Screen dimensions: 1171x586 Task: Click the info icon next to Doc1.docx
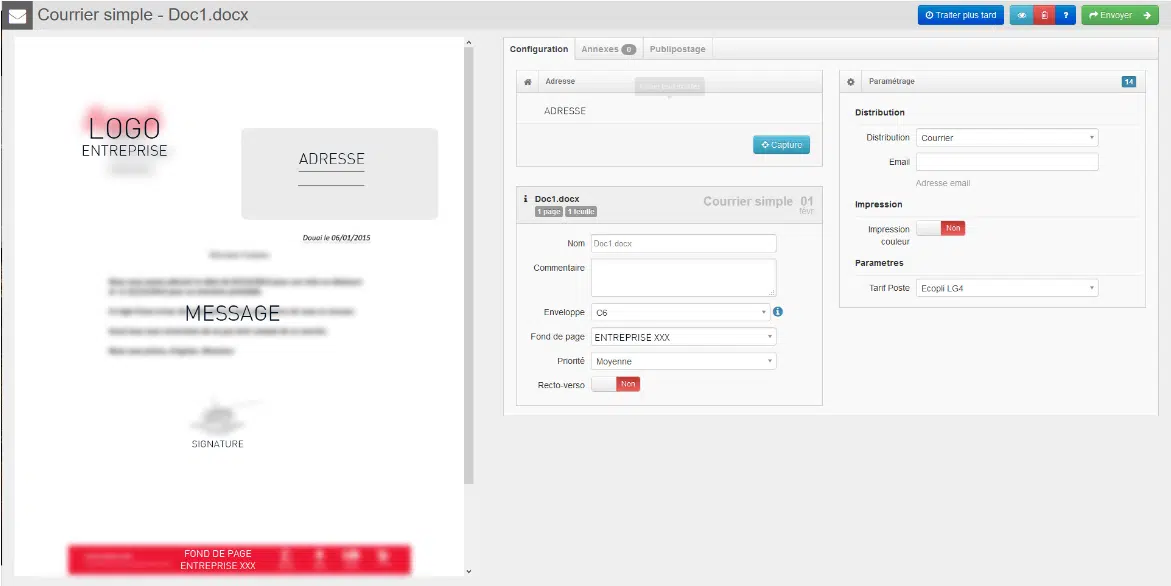coord(526,199)
